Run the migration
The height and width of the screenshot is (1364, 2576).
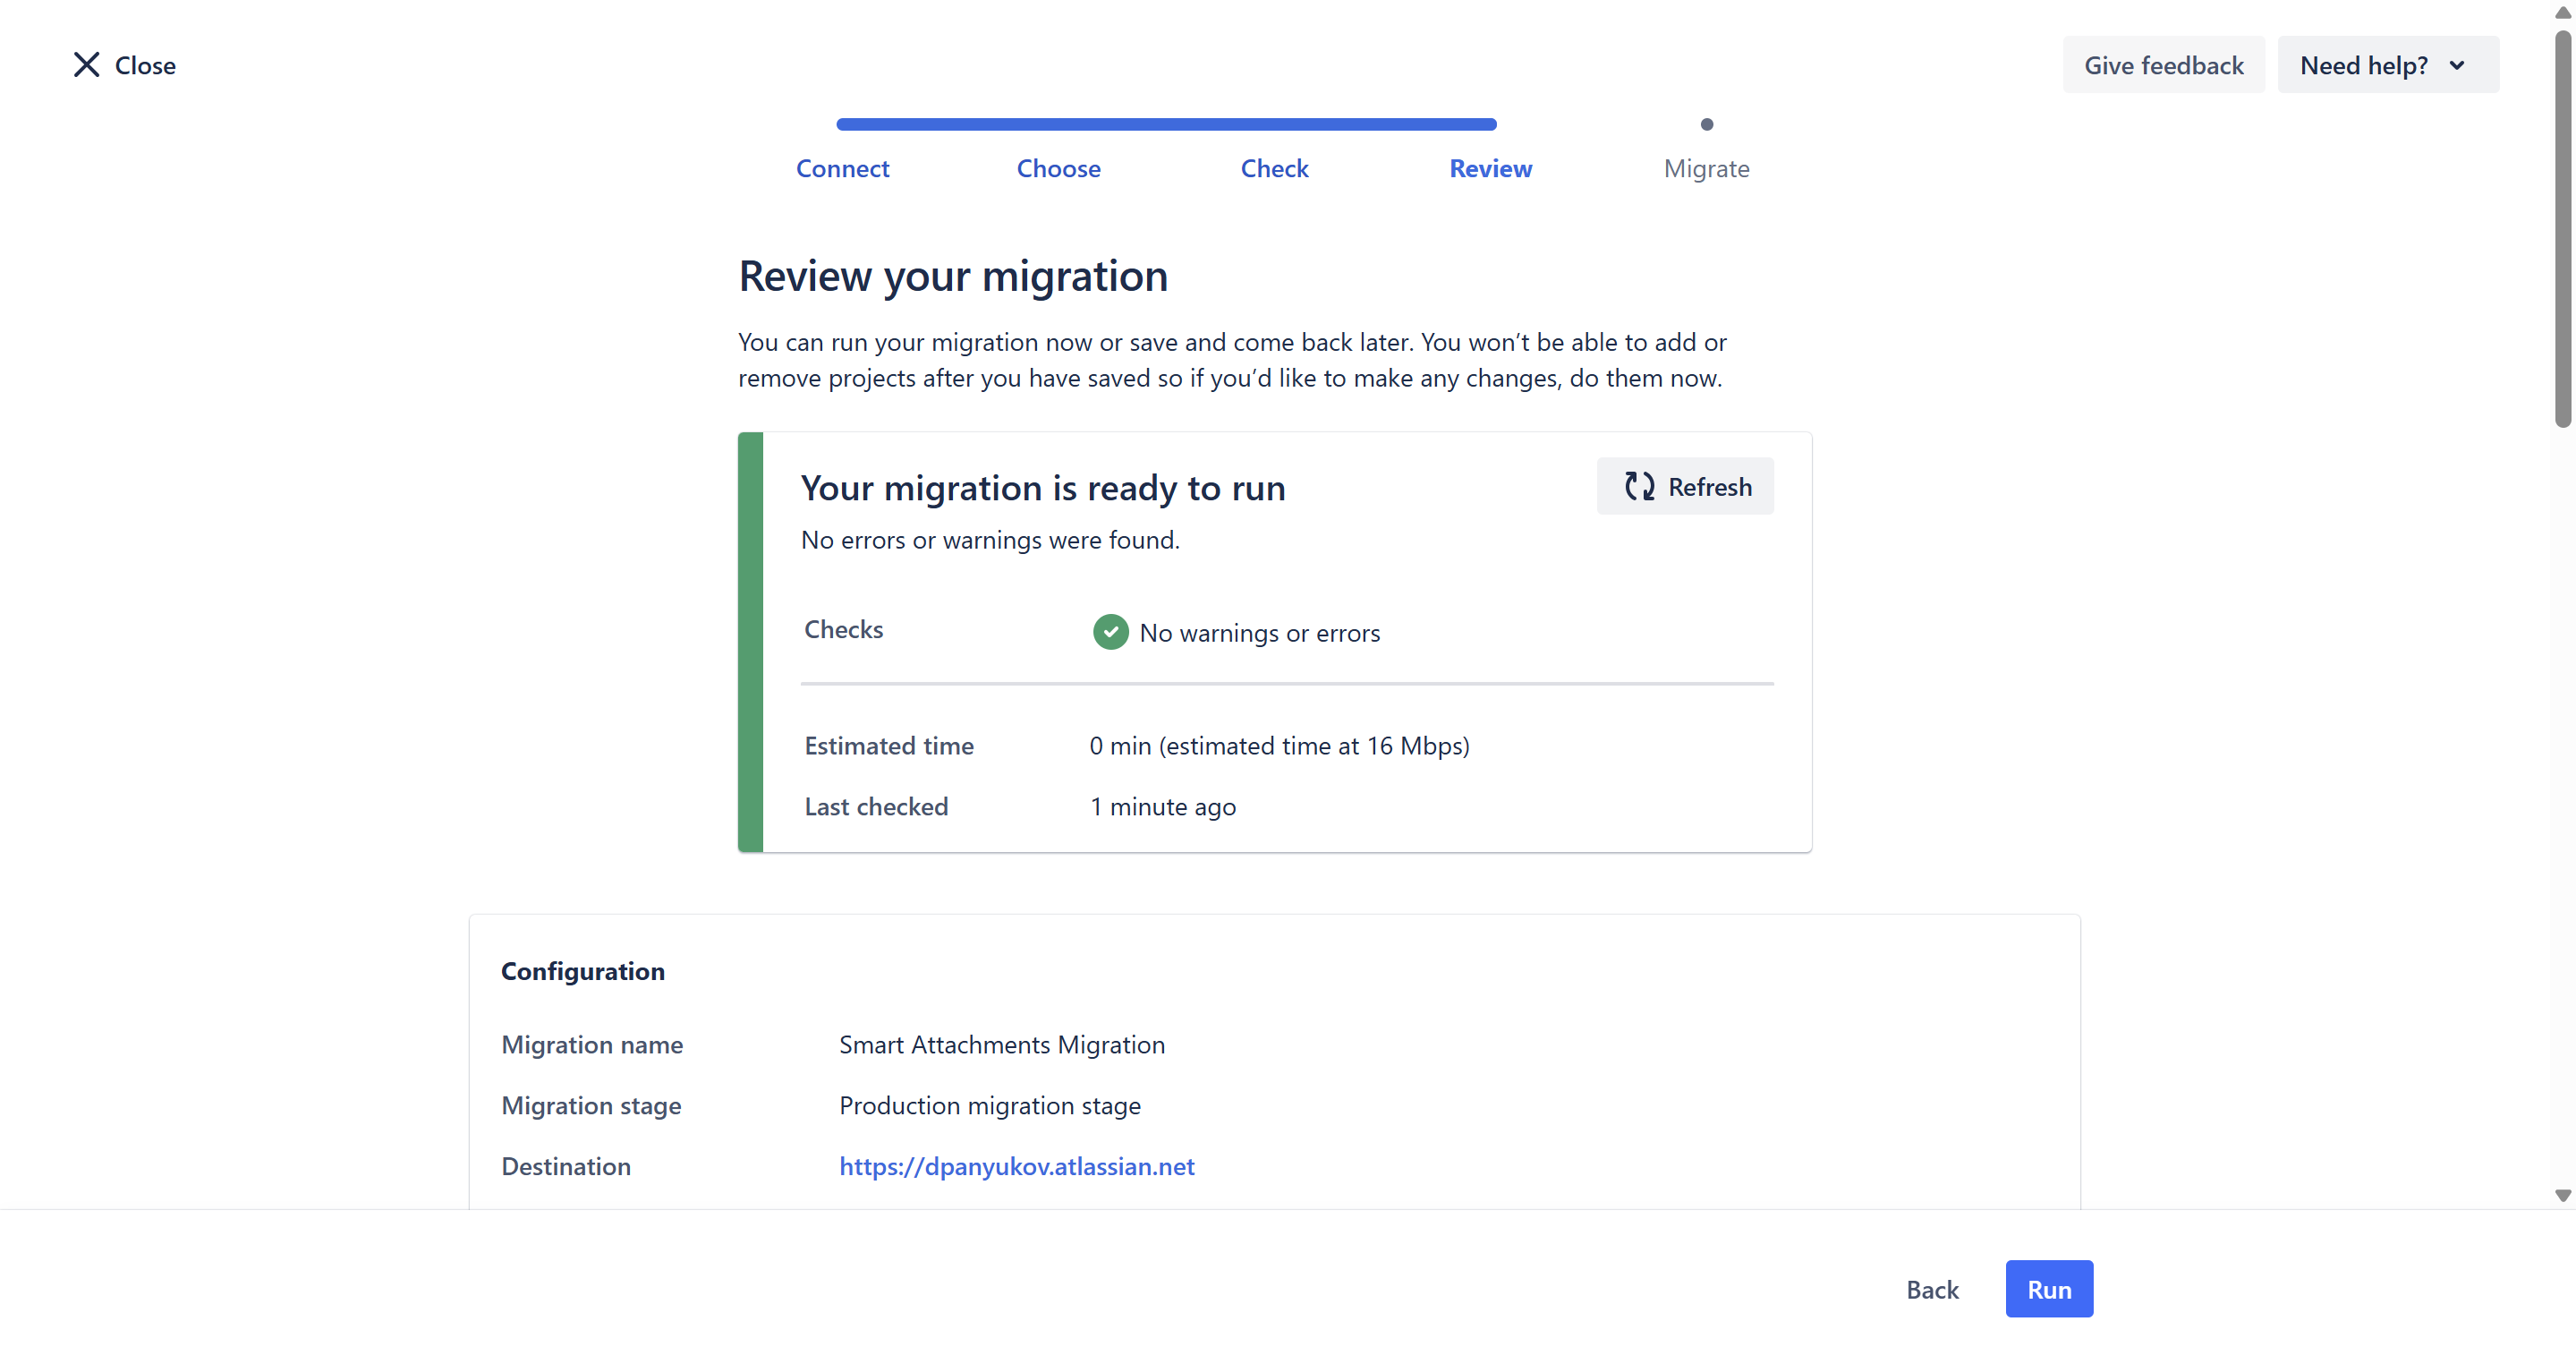(x=2048, y=1289)
